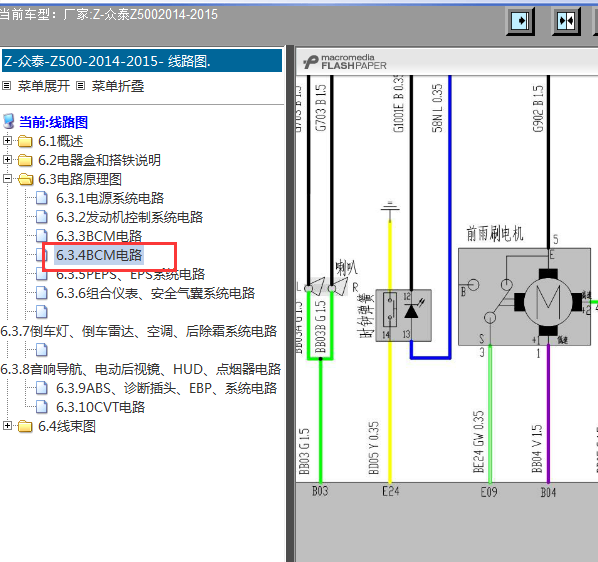This screenshot has height=562, width=598.
Task: Click the computer icon beside 当前:线路图
Action: [x=8, y=122]
